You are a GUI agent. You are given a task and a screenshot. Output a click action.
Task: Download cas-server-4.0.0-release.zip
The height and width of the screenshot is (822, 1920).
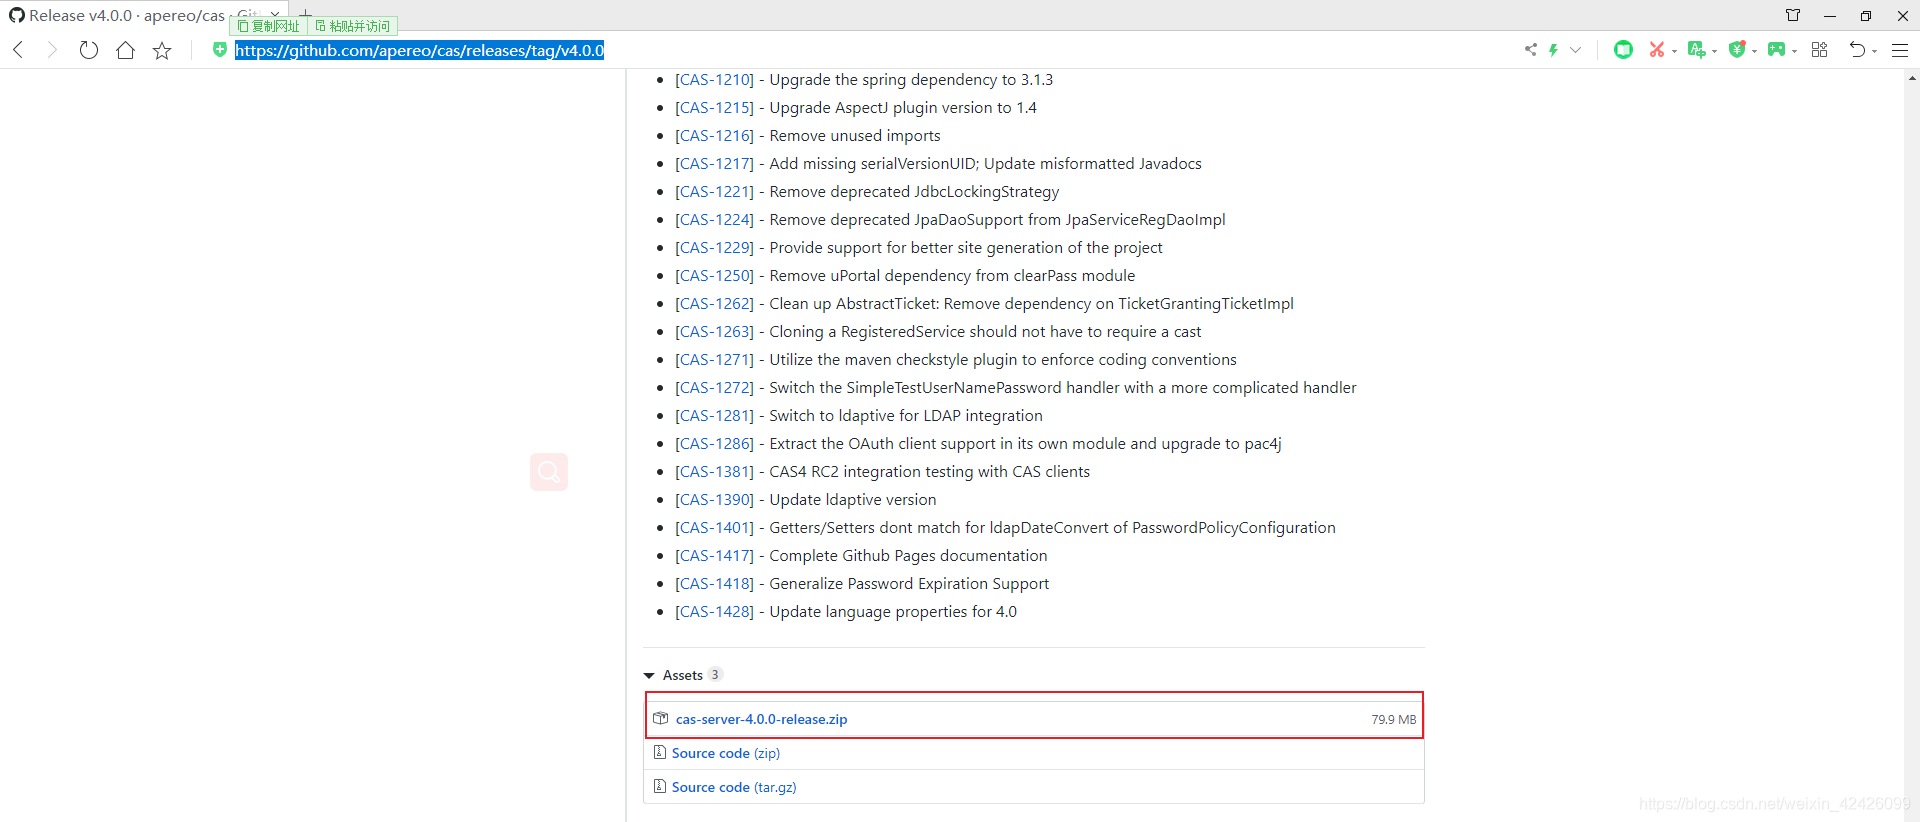point(761,719)
